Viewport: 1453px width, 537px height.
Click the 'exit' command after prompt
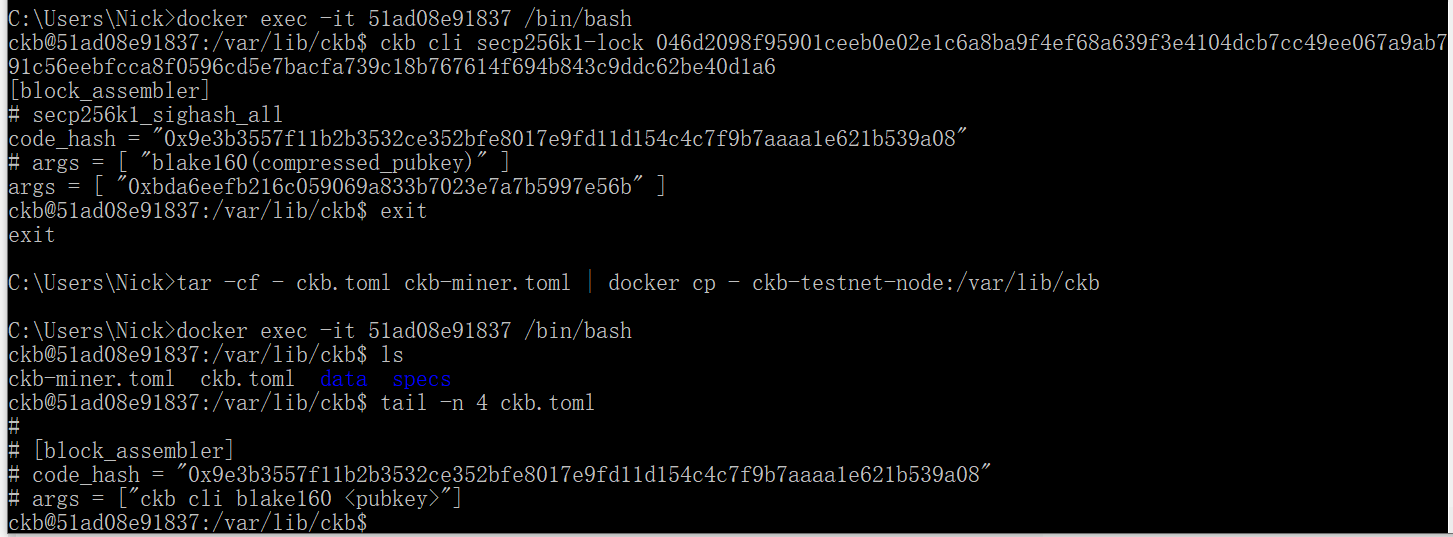(x=403, y=211)
